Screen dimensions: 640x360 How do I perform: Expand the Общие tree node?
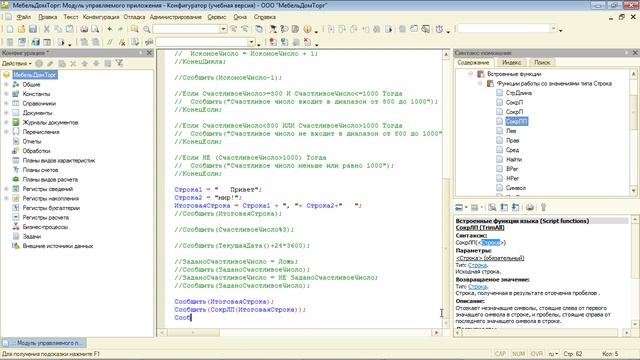(x=6, y=84)
